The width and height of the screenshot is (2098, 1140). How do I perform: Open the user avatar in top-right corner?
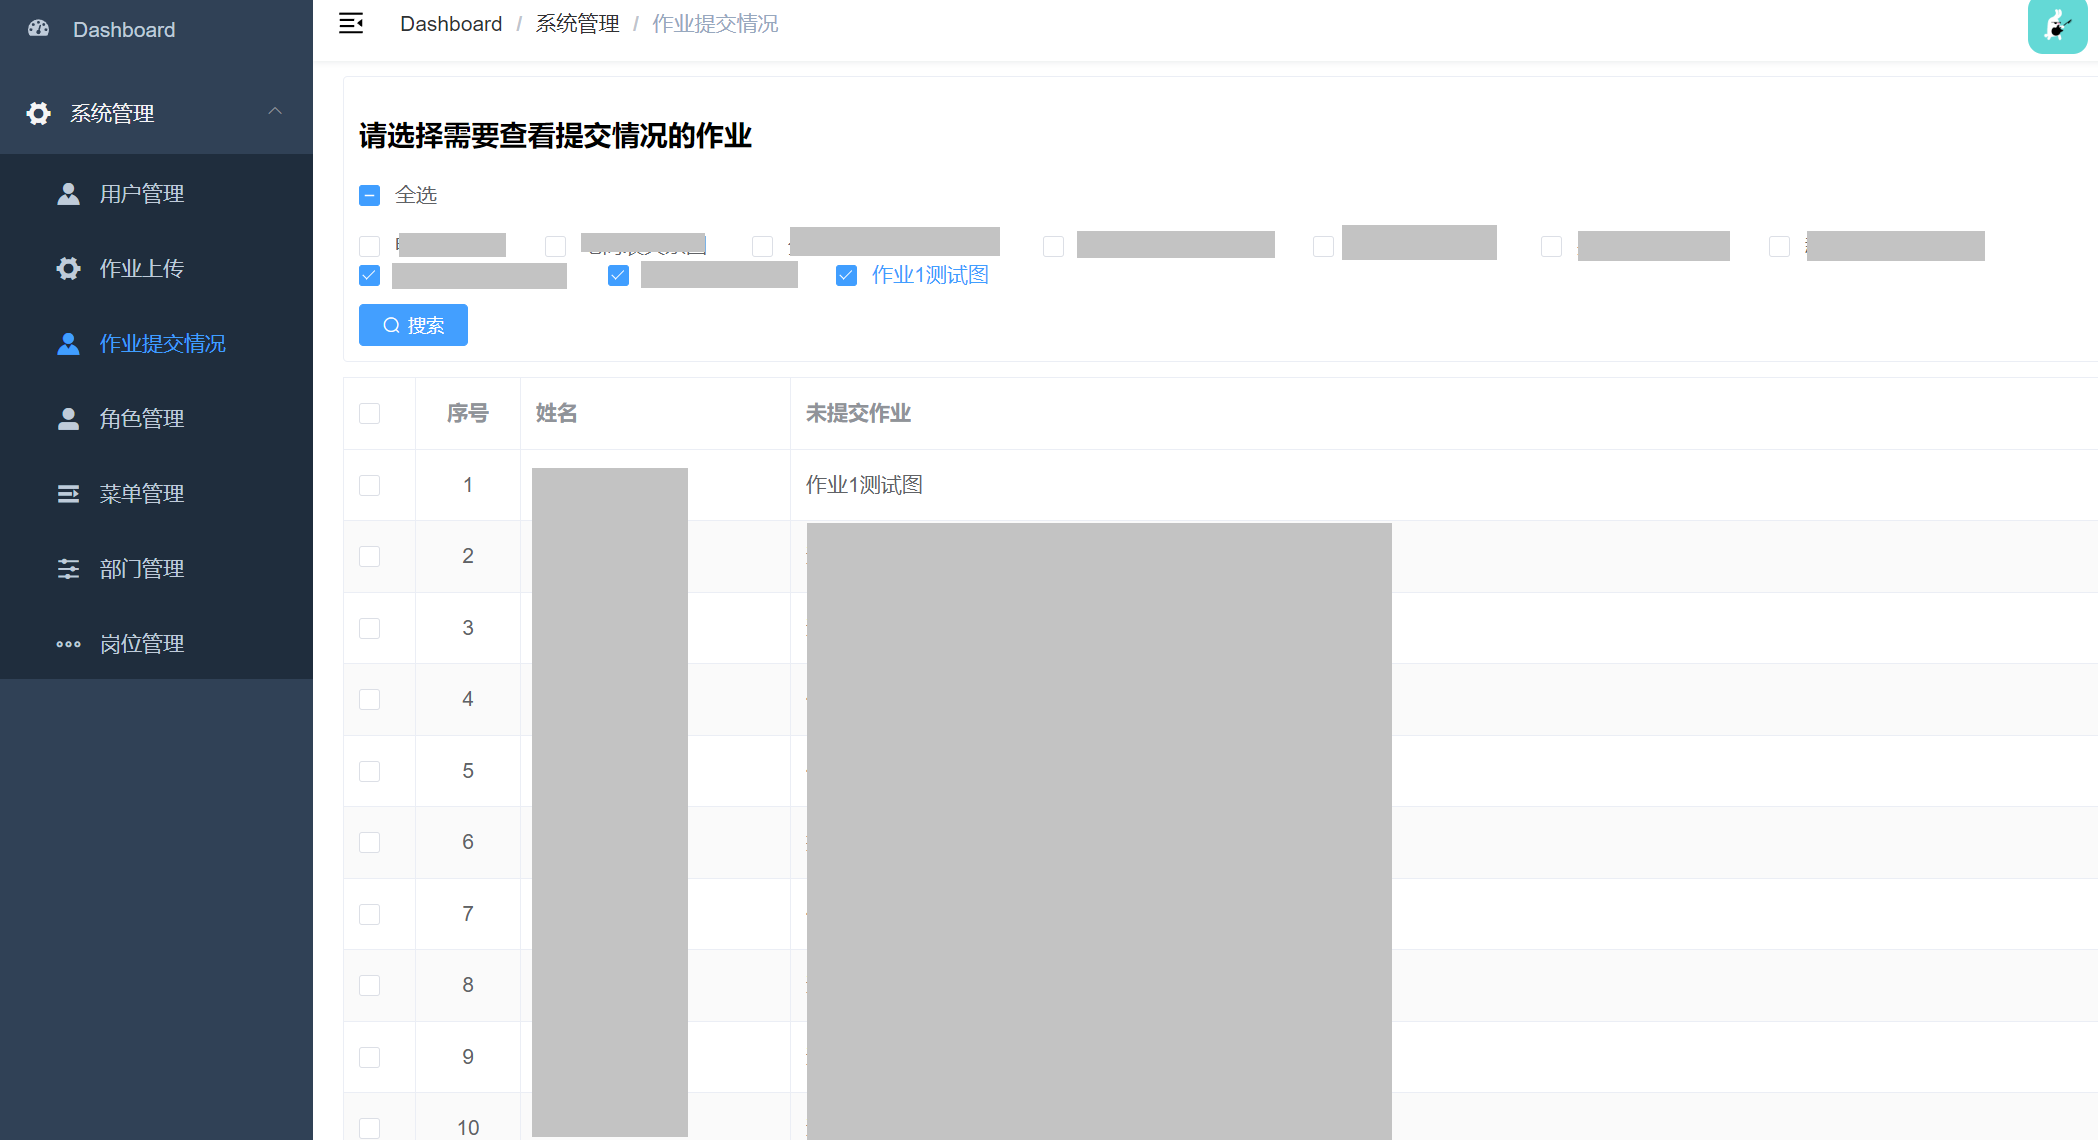[2056, 26]
